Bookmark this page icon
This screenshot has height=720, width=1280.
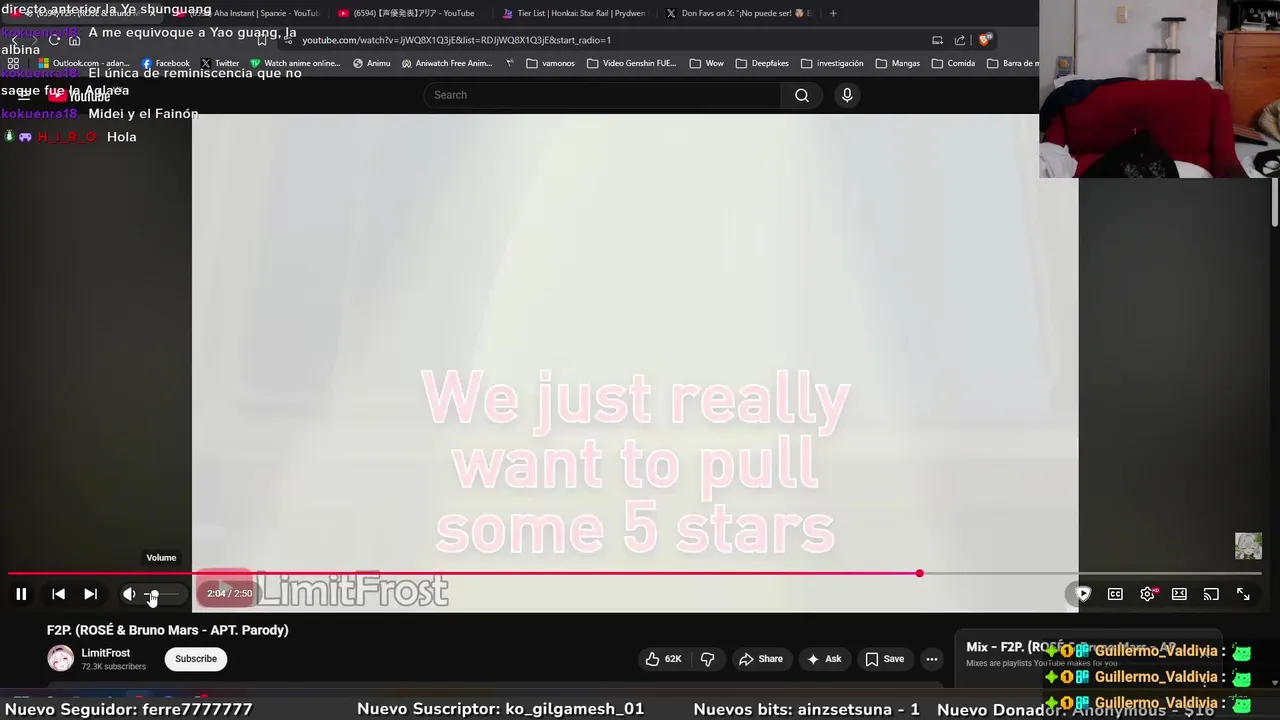coord(262,40)
